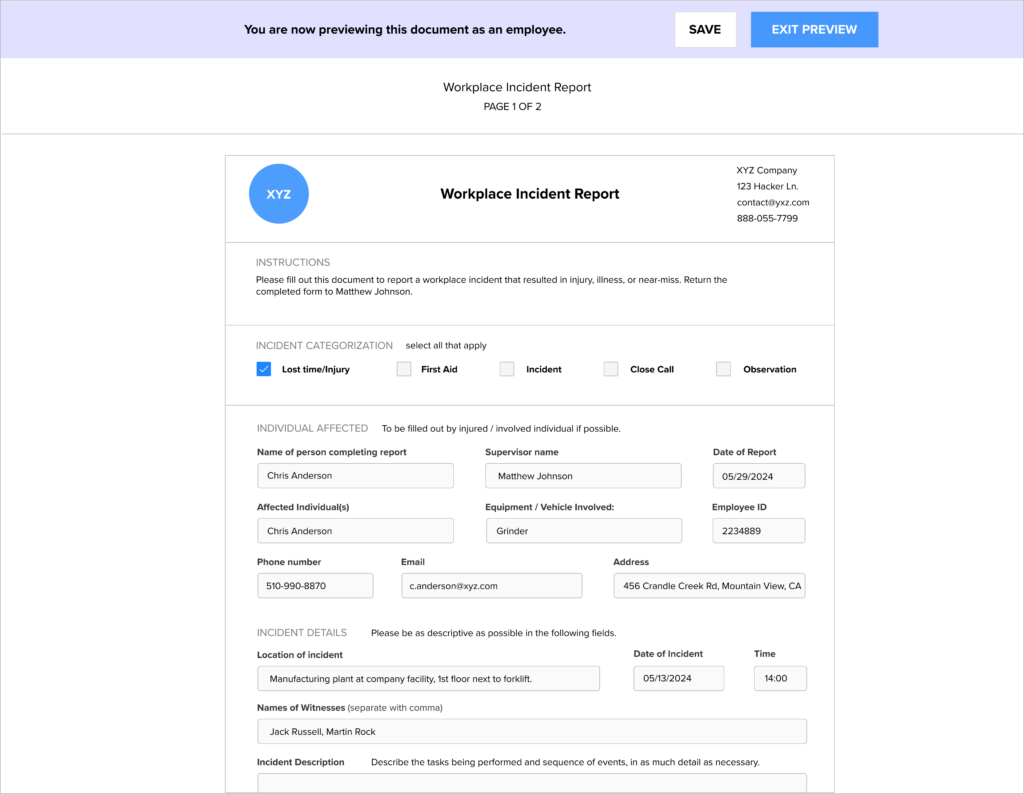Click the Affected Individual(s) field
1024x794 pixels.
355,530
